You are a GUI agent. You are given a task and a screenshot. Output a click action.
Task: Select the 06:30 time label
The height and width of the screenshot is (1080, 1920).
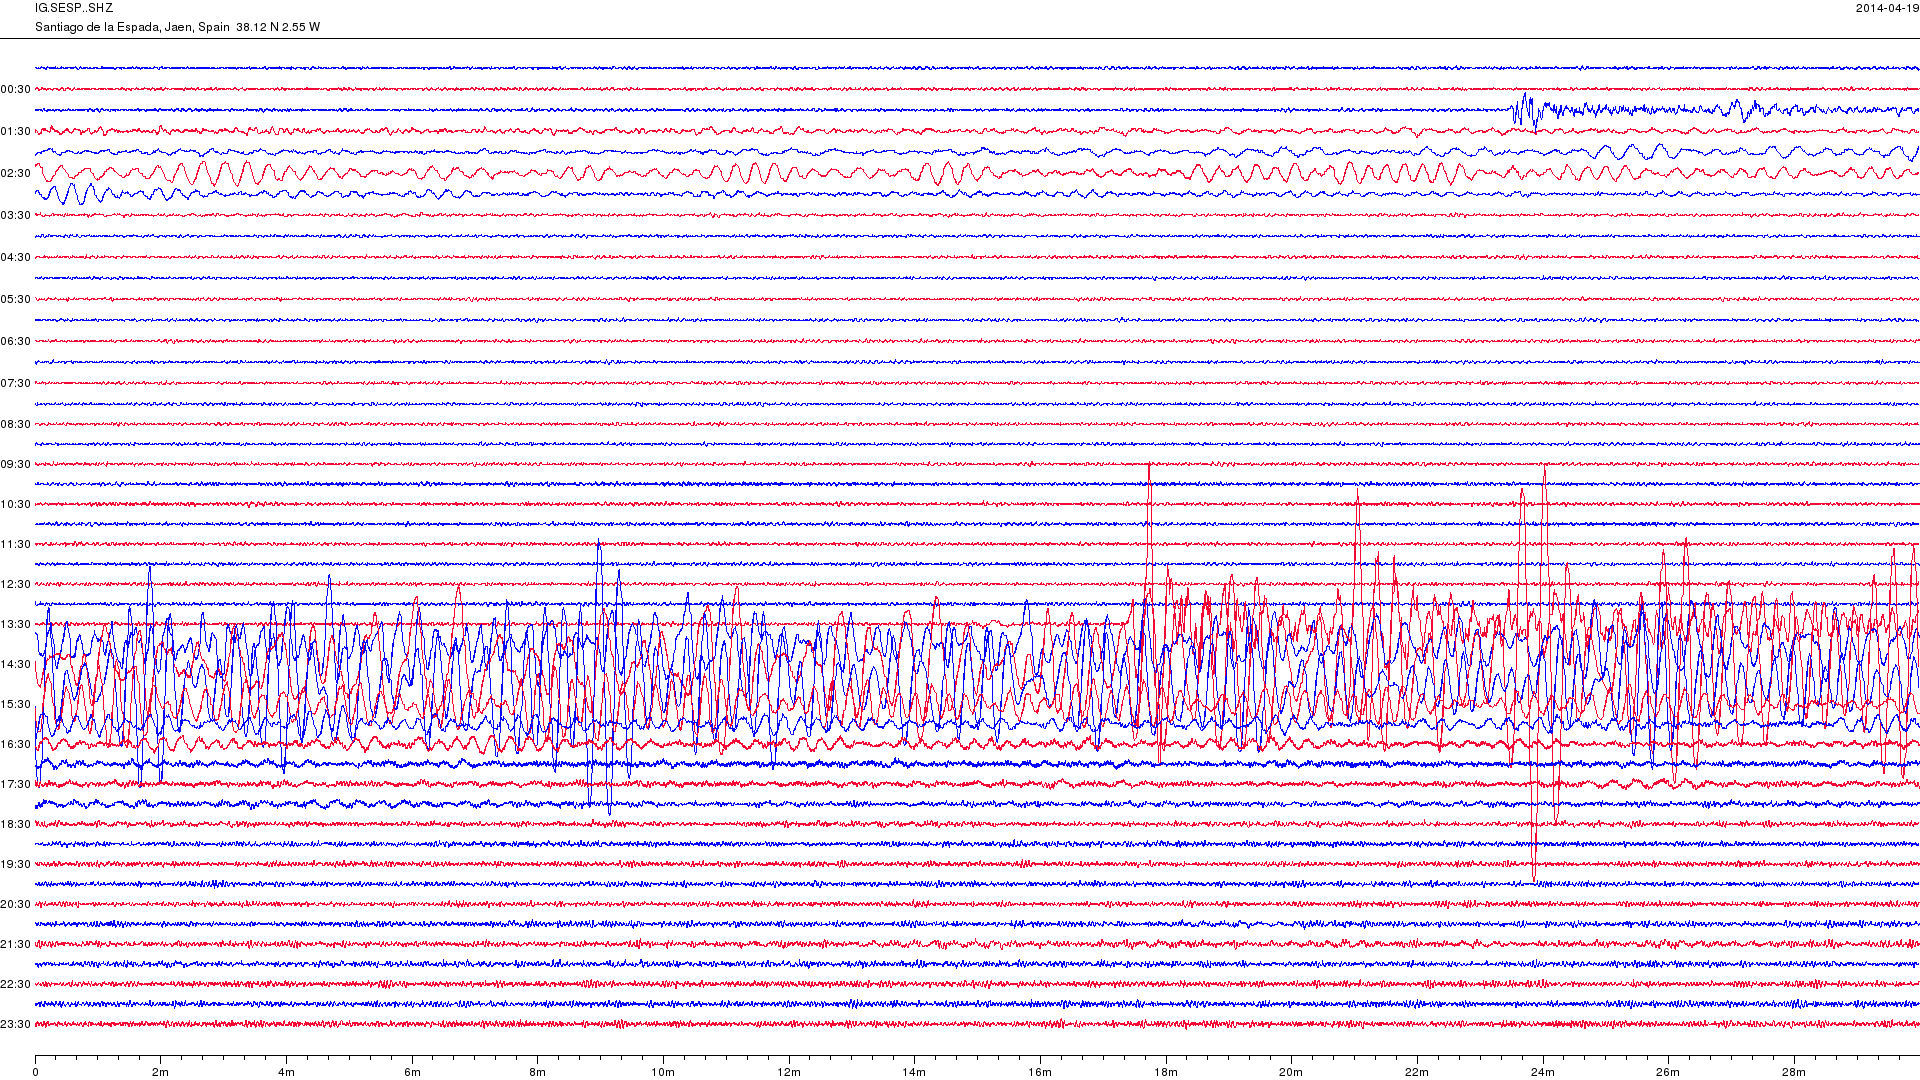click(x=15, y=342)
